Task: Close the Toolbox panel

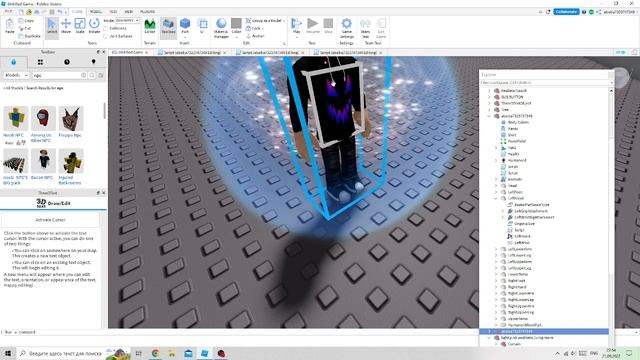Action: pos(103,52)
